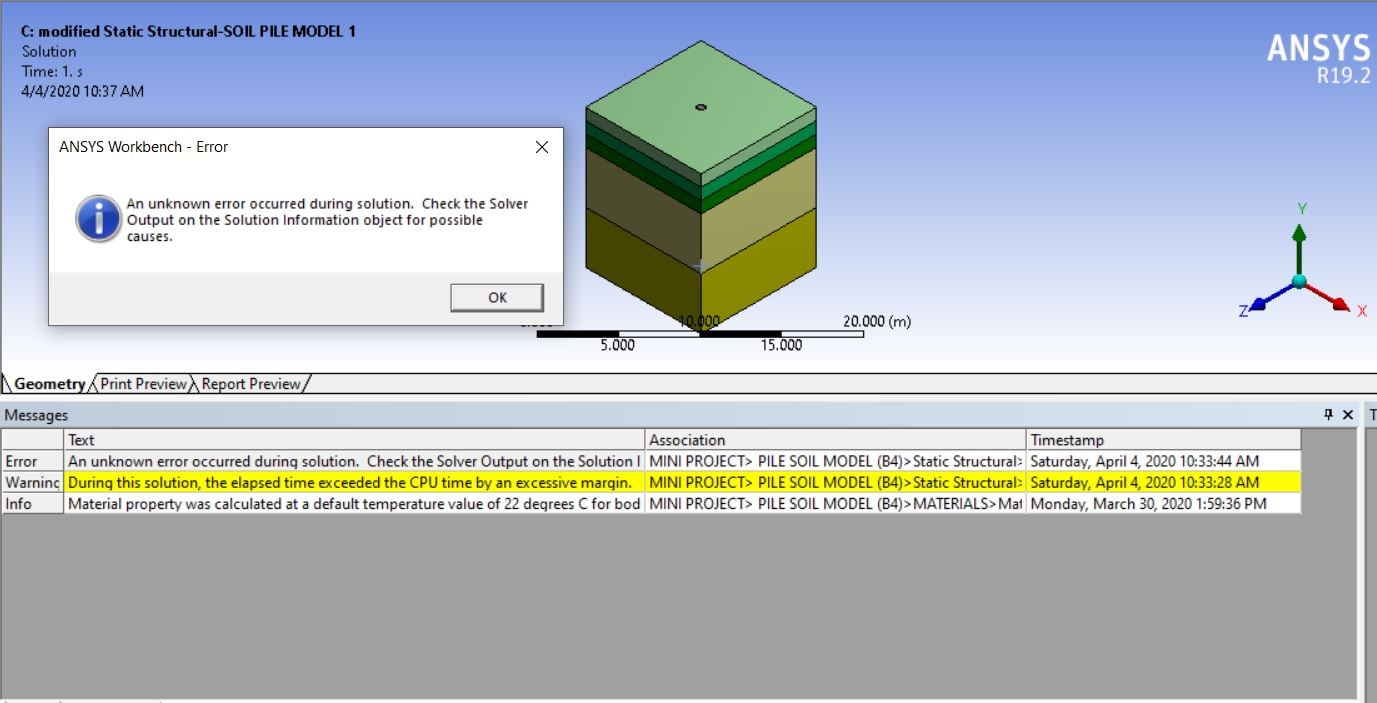Sort messages by the Association column header
1377x703 pixels.
pos(836,440)
